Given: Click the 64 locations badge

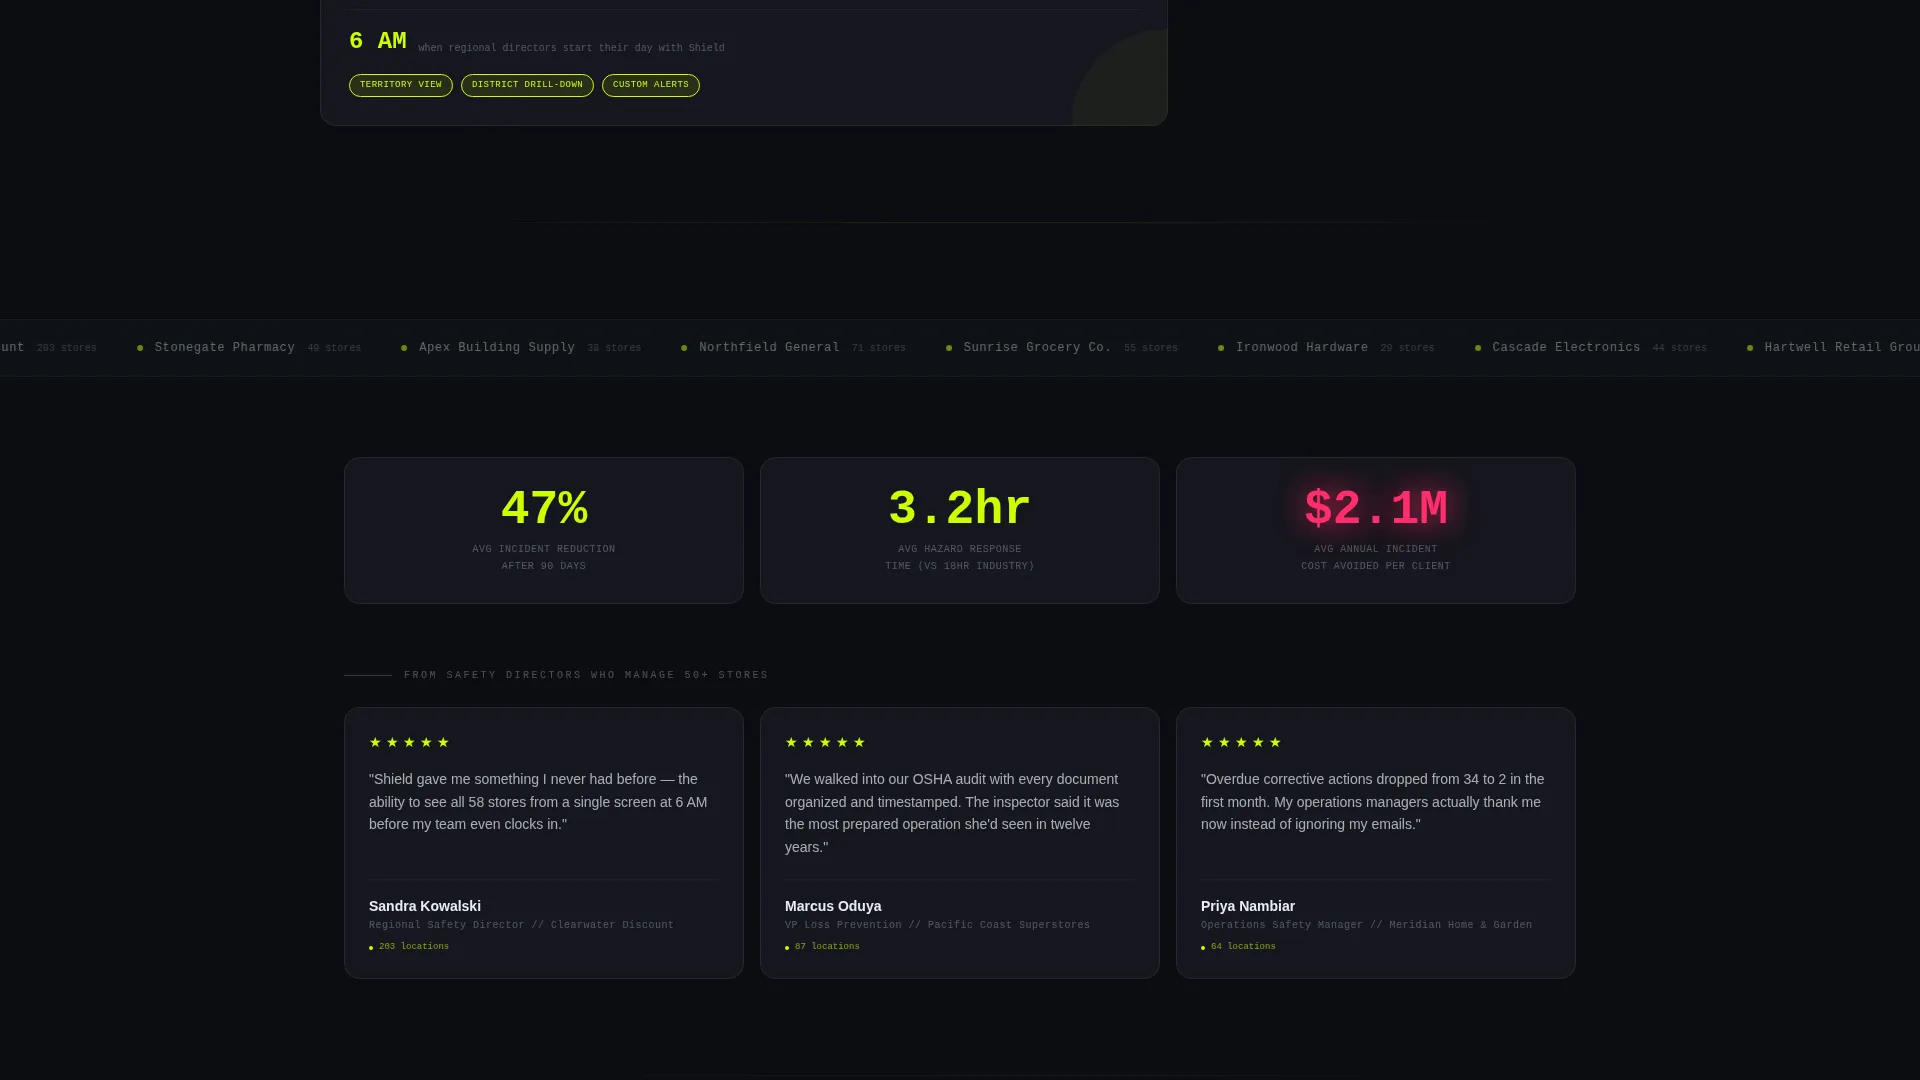Looking at the screenshot, I should (1238, 947).
